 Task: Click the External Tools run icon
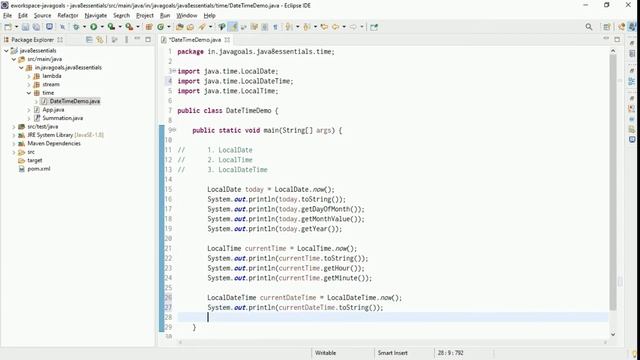(129, 27)
